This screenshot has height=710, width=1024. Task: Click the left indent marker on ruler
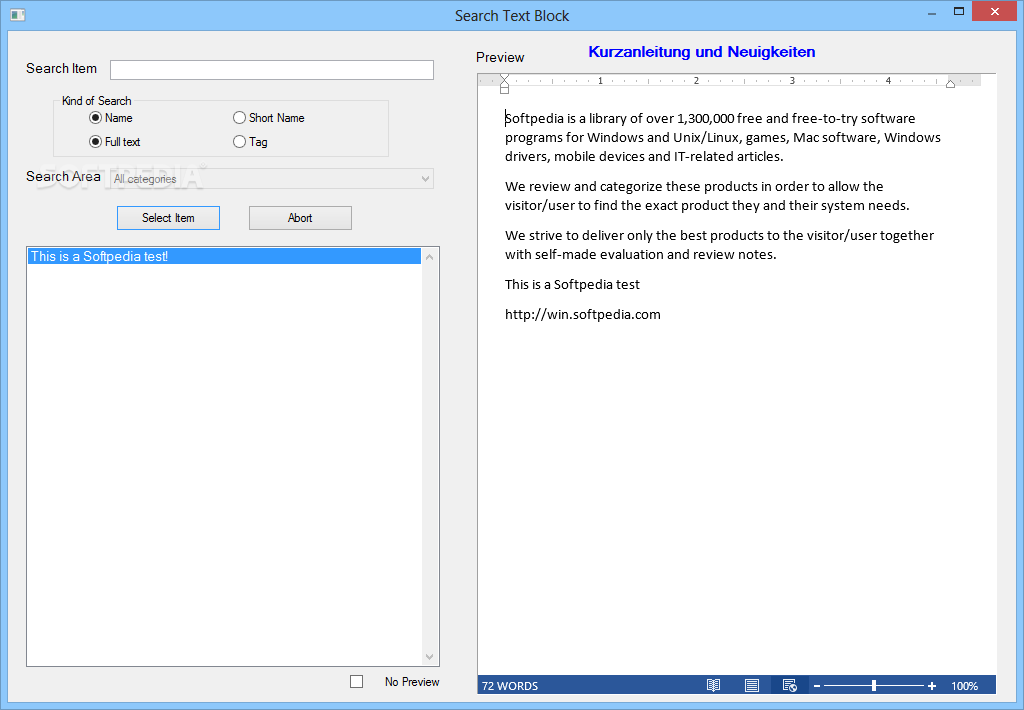504,84
